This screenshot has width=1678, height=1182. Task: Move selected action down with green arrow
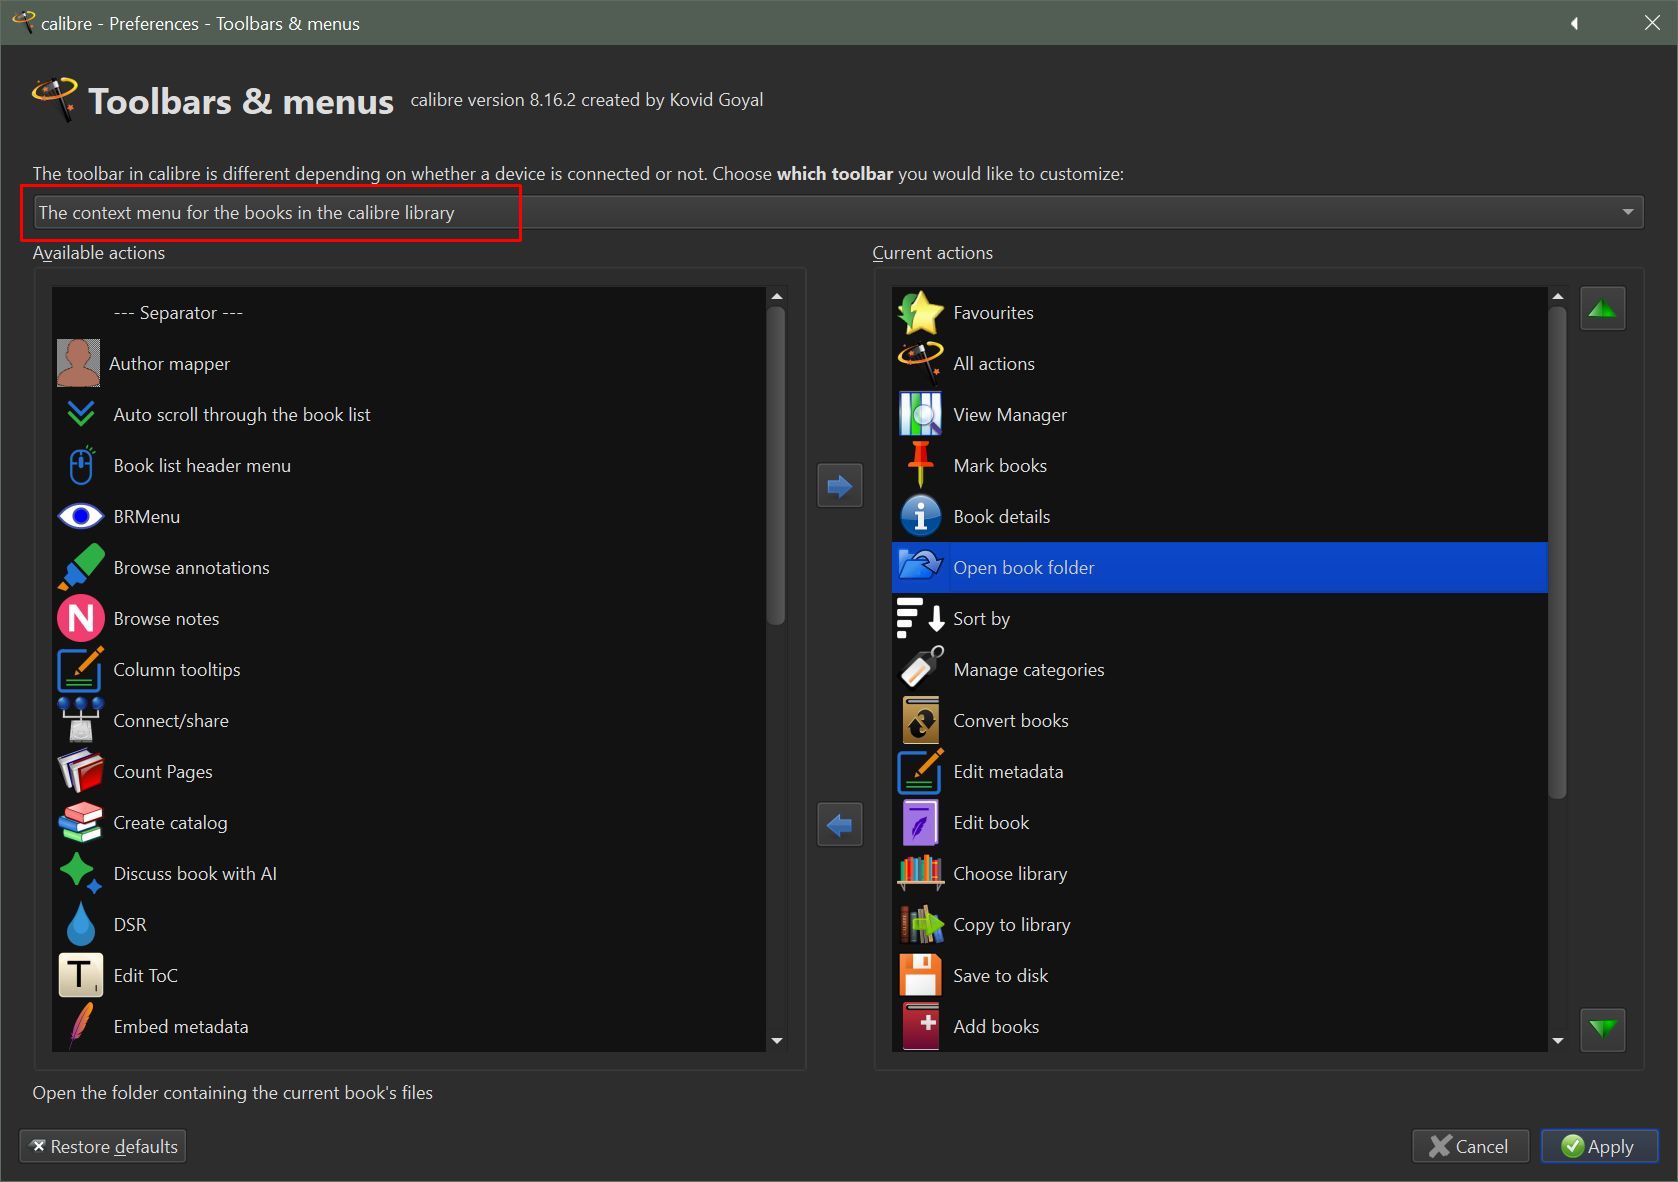point(1603,1030)
